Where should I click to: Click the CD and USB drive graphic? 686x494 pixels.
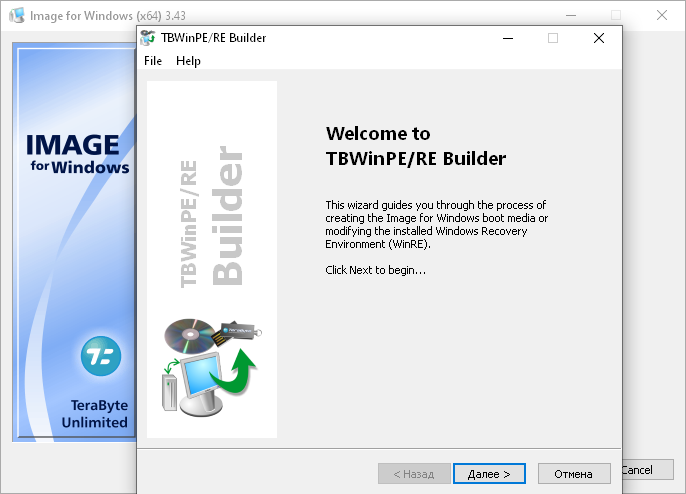213,336
